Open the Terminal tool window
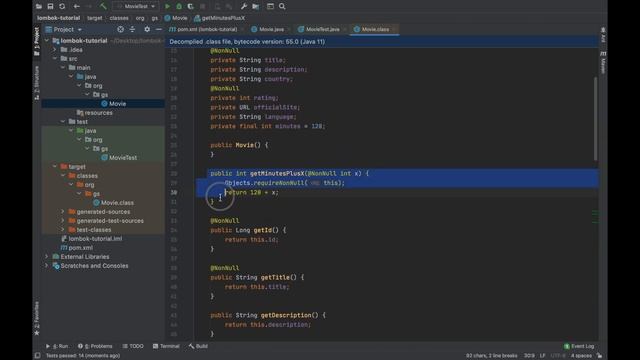 point(166,346)
